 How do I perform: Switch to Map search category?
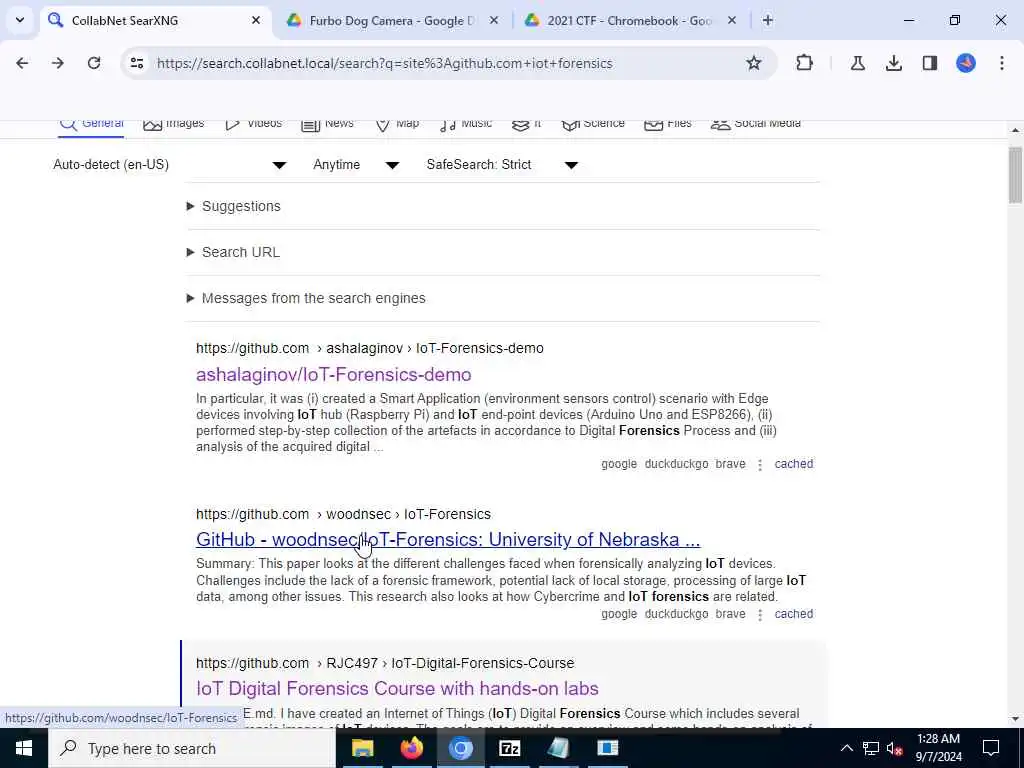click(397, 123)
